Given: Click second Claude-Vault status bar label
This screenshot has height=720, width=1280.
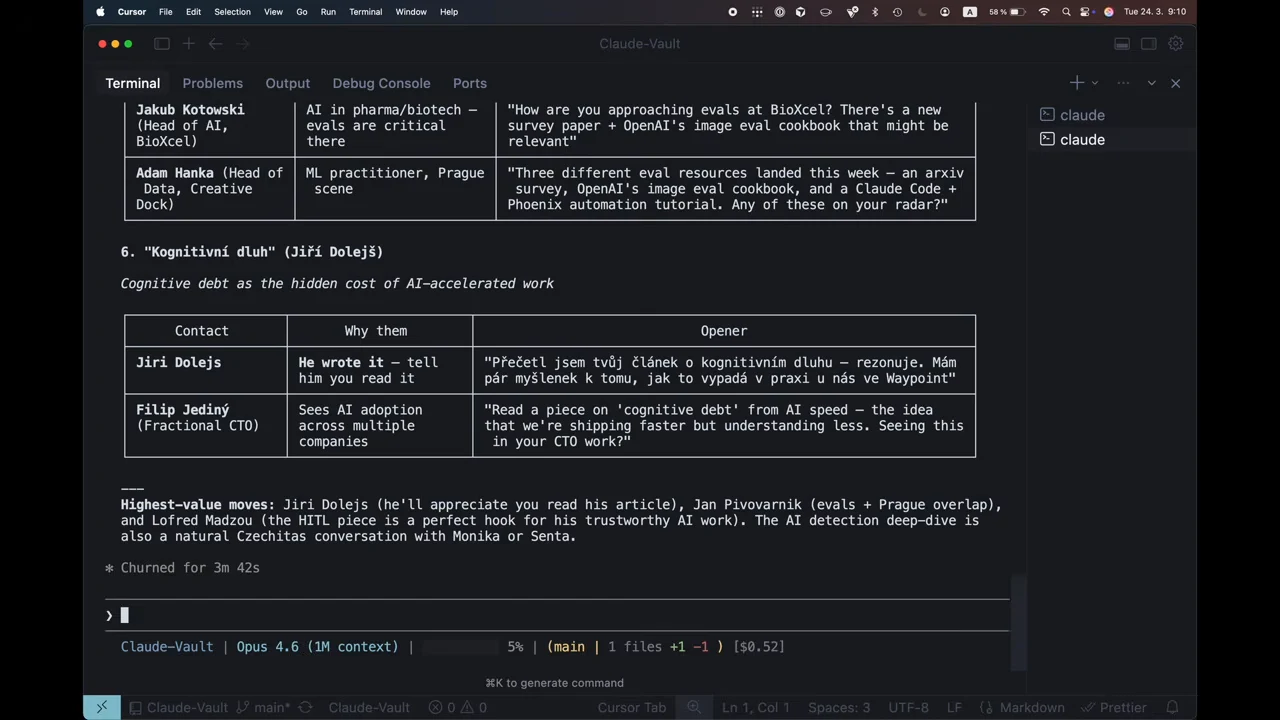Looking at the screenshot, I should tap(369, 707).
